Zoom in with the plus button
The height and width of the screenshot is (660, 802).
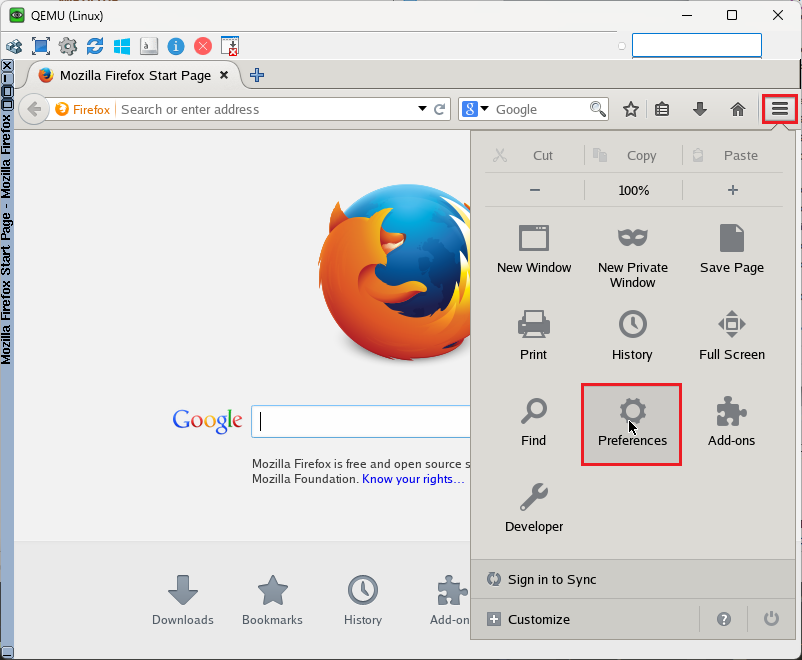(732, 190)
